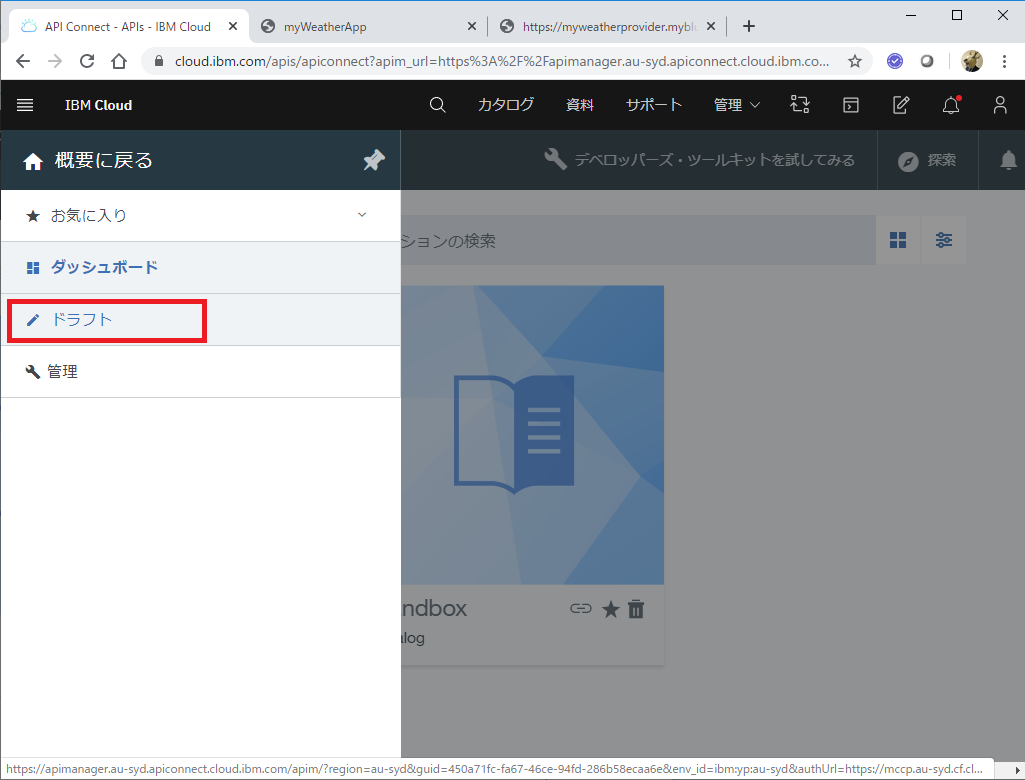The image size is (1025, 780).
Task: Open the 管理 dropdown in the header
Action: [737, 105]
